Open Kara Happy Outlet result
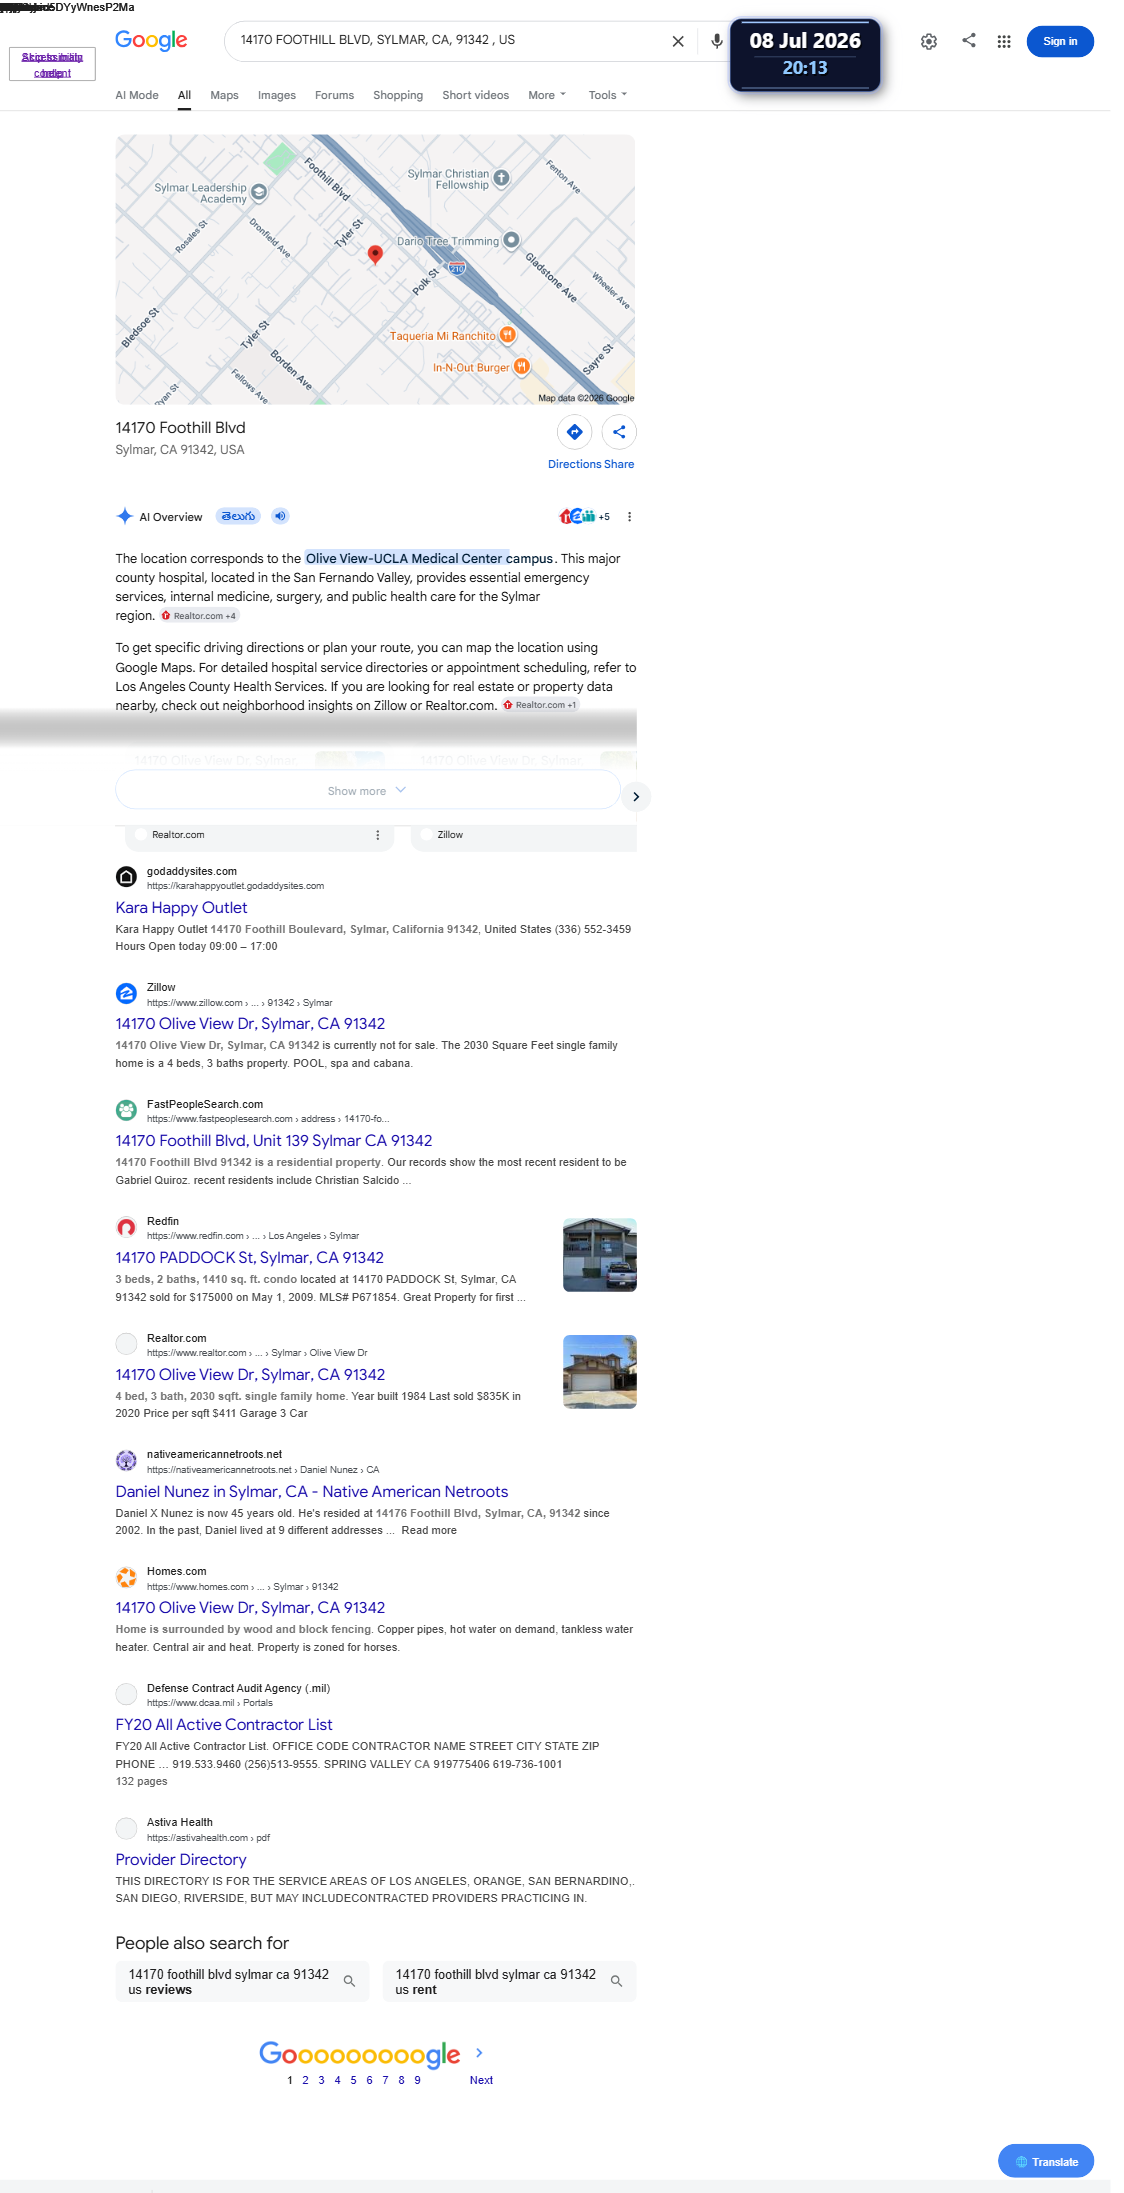The image size is (1124, 2193). 181,908
